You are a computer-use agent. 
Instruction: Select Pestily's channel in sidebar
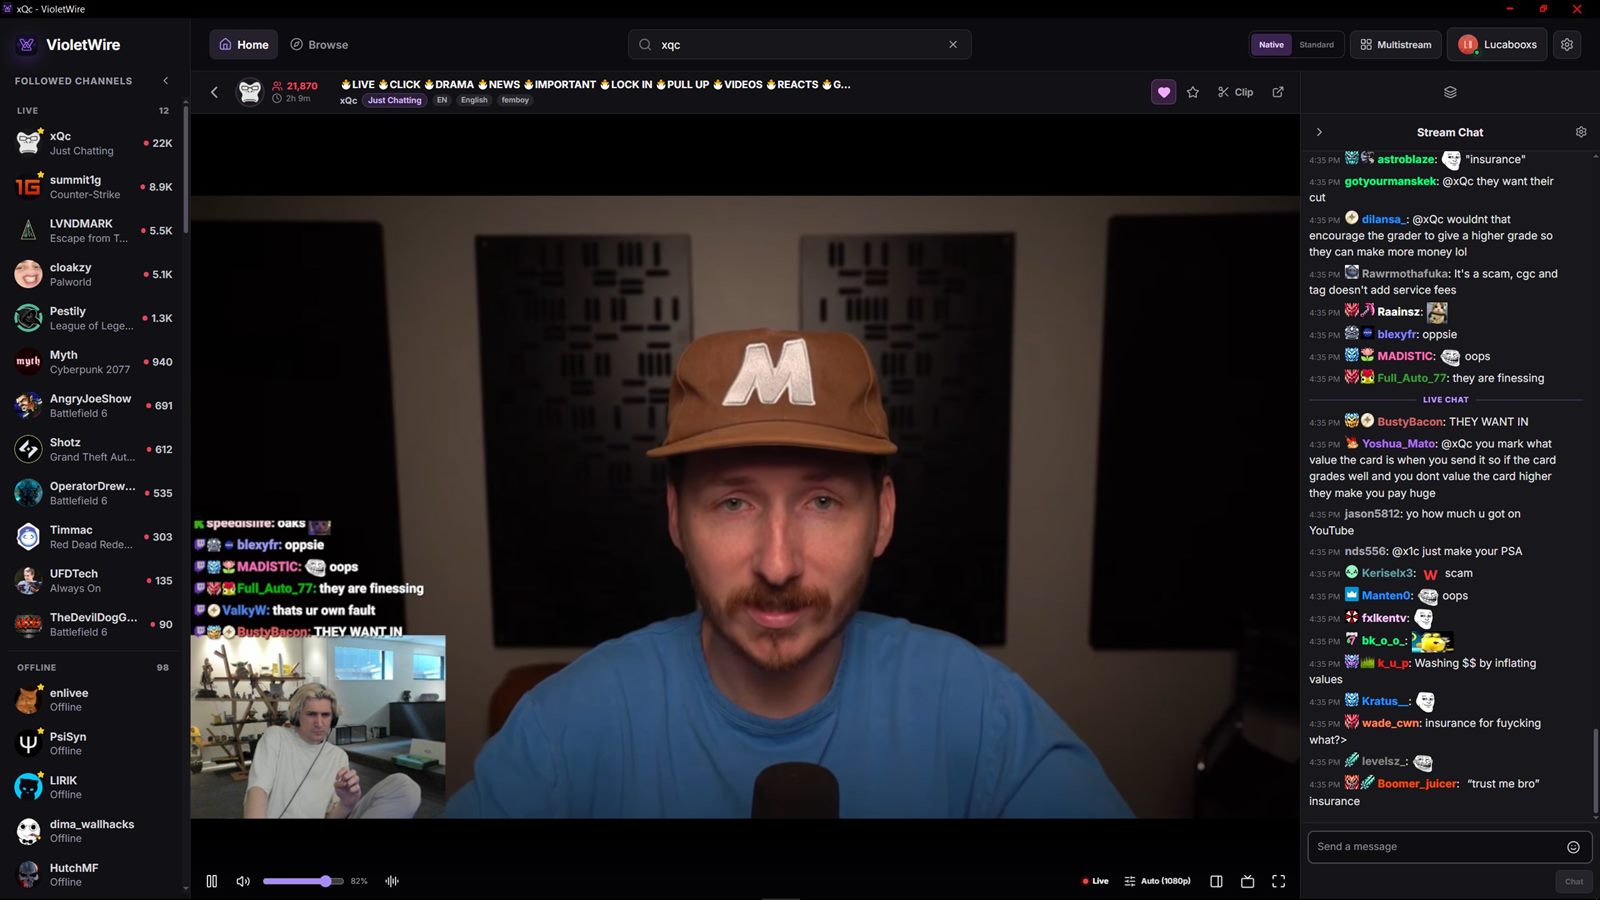pos(94,318)
